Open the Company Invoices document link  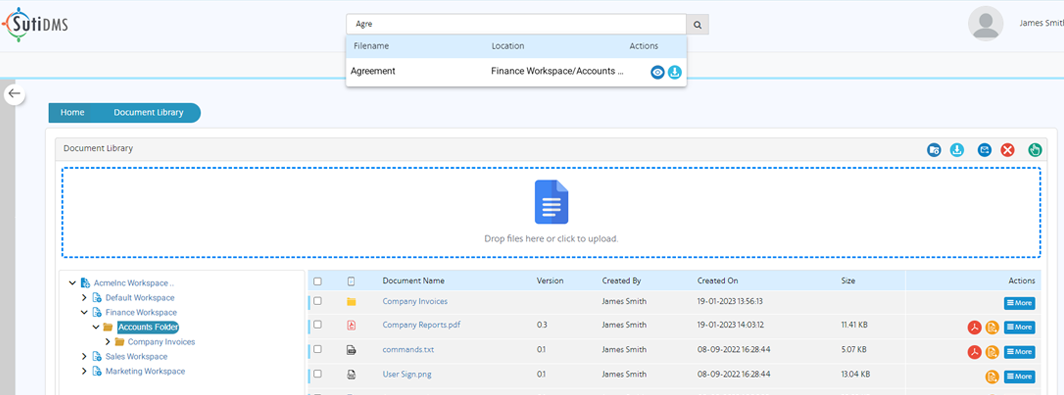[x=415, y=301]
